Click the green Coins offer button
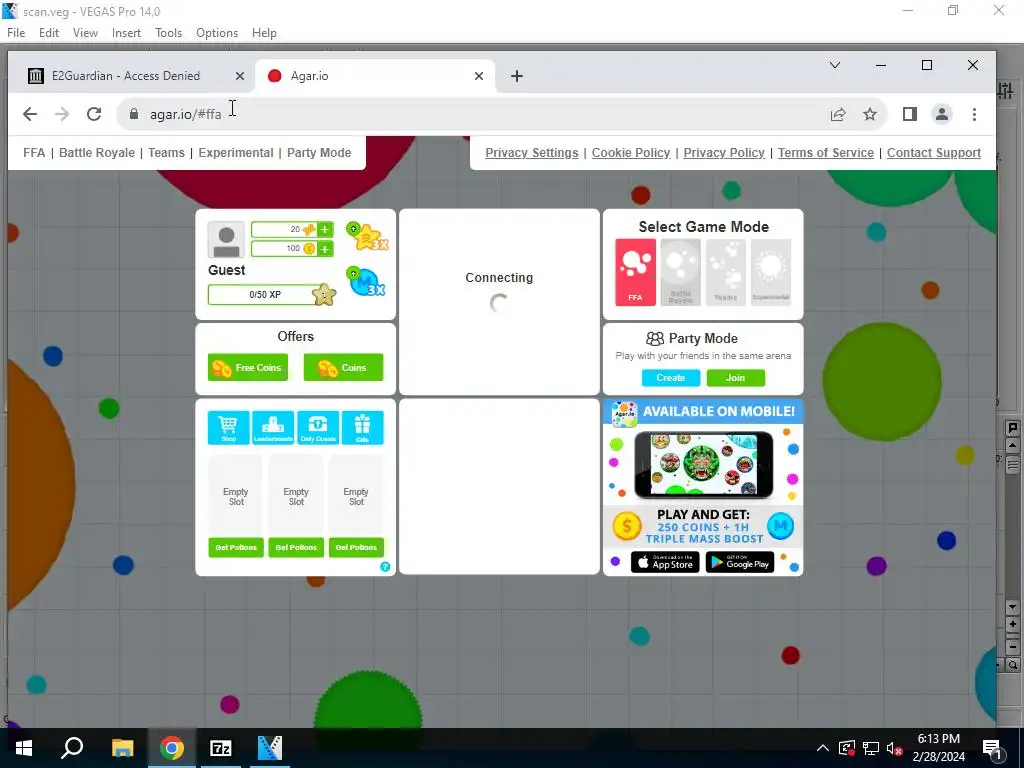The height and width of the screenshot is (768, 1024). [344, 368]
